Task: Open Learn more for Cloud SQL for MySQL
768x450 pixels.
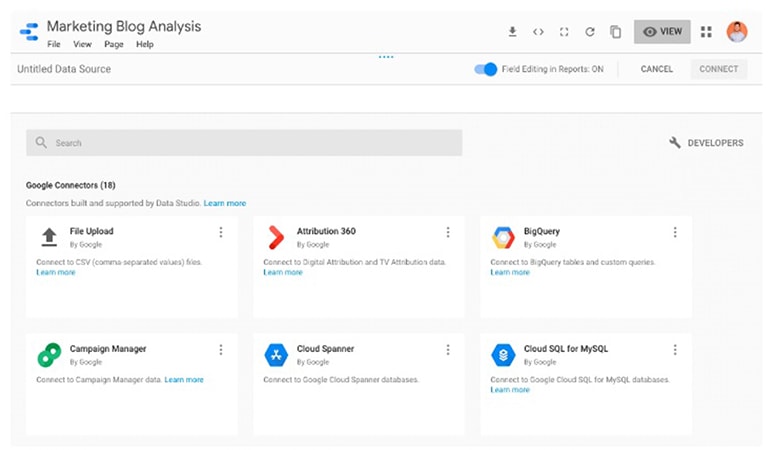Action: coord(510,390)
